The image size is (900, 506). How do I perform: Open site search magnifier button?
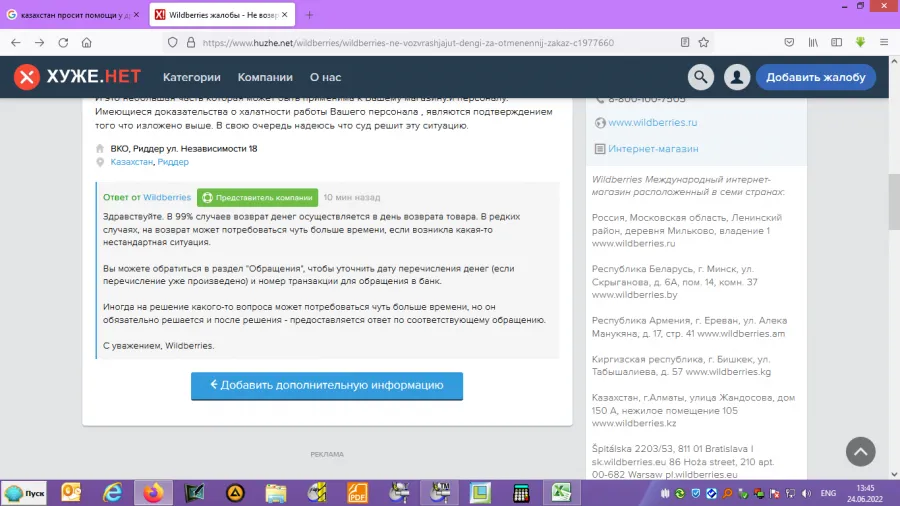(x=701, y=77)
